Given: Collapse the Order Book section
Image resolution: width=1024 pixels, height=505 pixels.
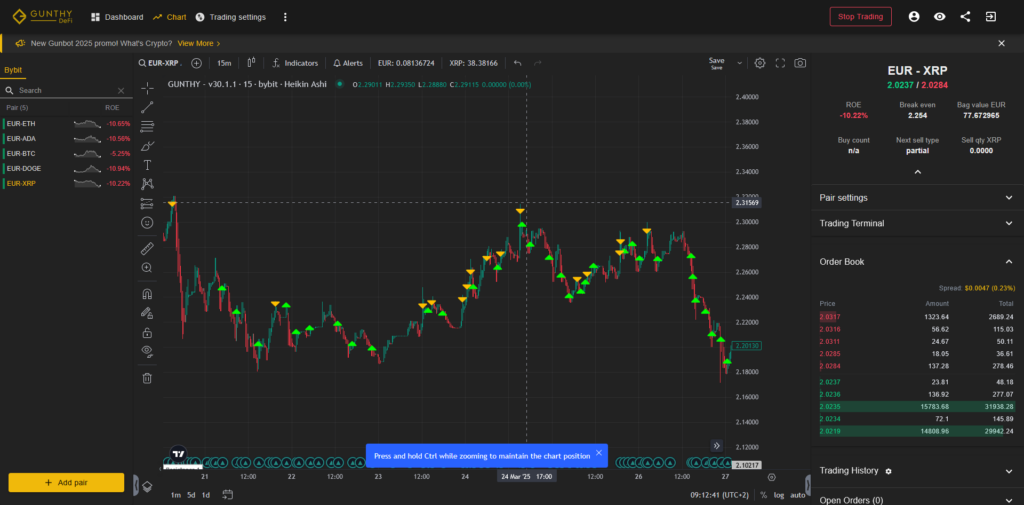Looking at the screenshot, I should click(917, 261).
